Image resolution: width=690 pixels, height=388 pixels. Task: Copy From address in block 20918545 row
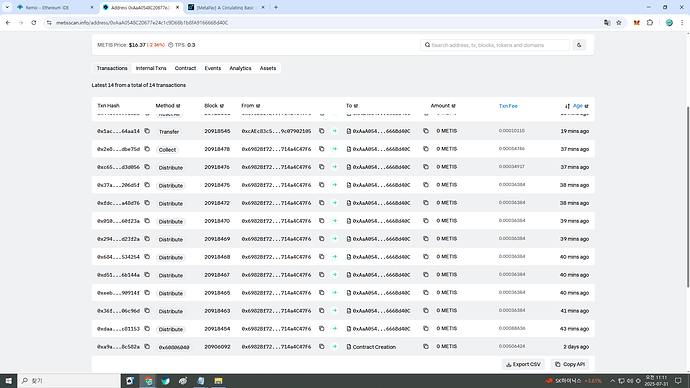[x=322, y=131]
